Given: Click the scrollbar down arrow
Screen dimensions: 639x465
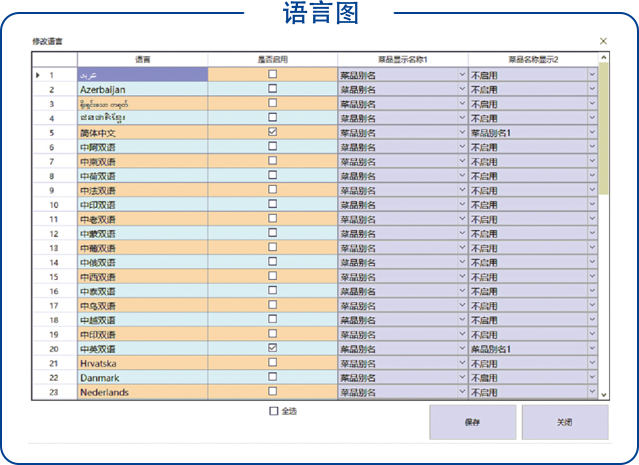Looking at the screenshot, I should tap(604, 394).
